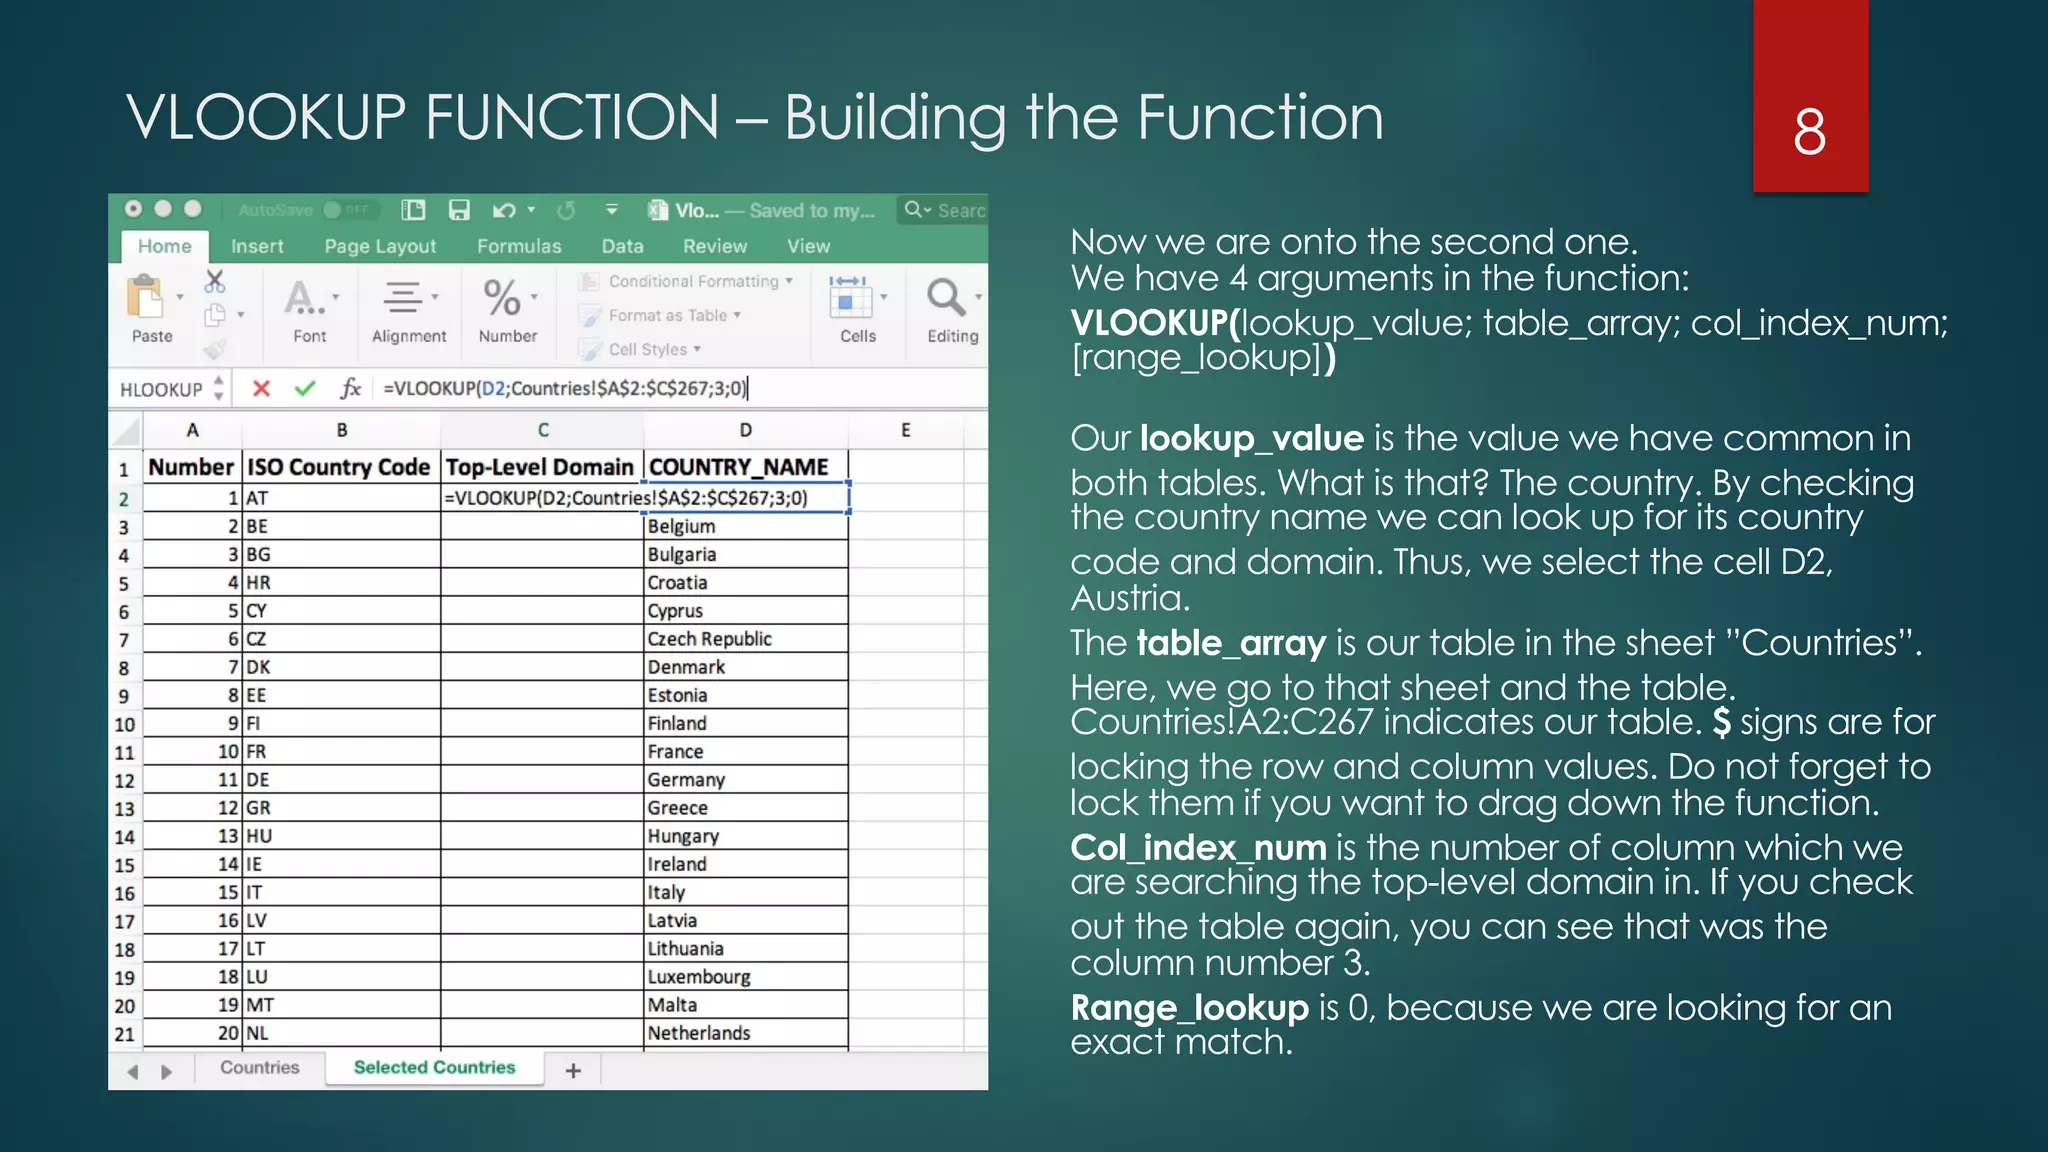Cancel formula entry with the red X
The width and height of the screenshot is (2048, 1152).
261,389
